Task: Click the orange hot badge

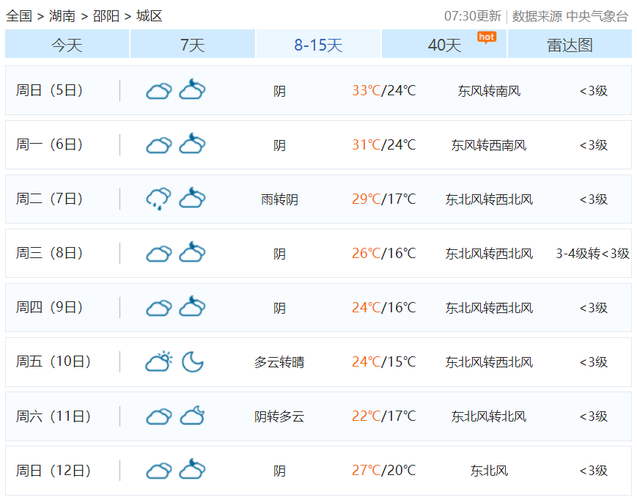Action: tap(487, 38)
